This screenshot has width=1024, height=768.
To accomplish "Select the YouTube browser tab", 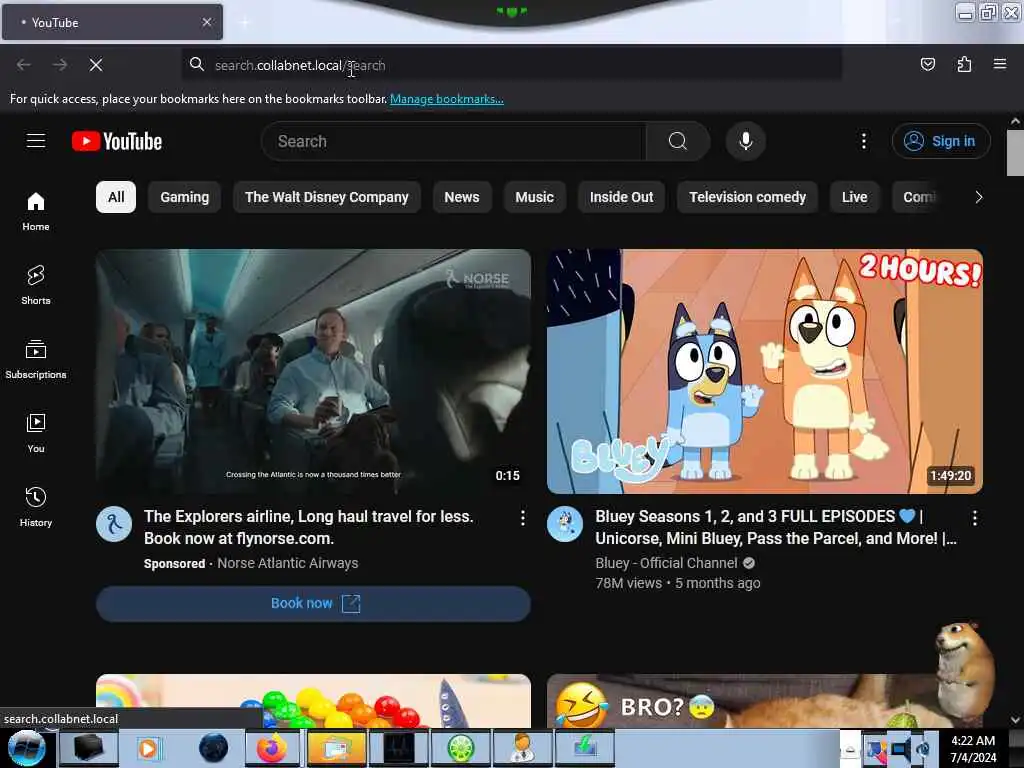I will 112,22.
